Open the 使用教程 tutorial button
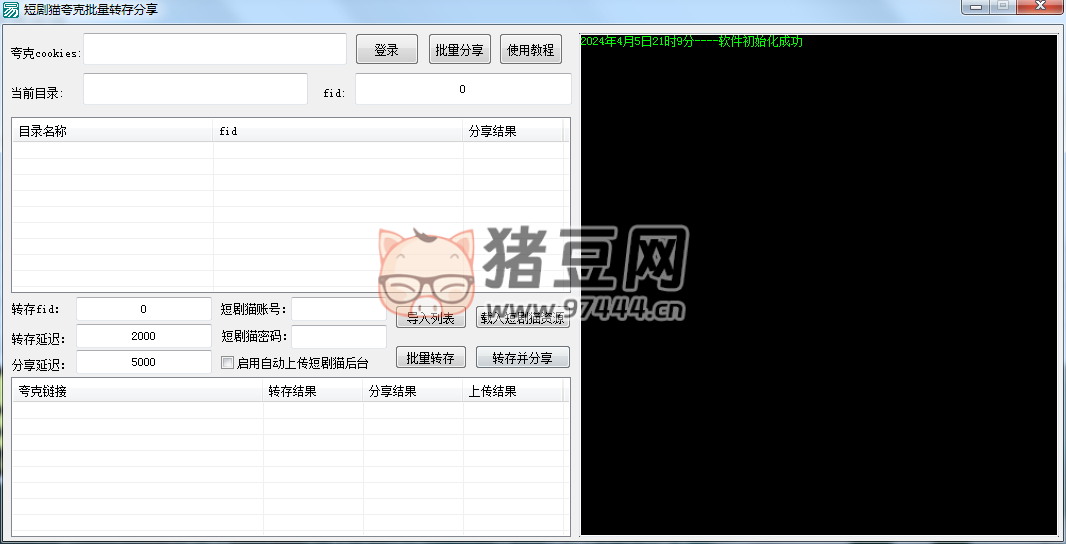Viewport: 1066px width, 544px height. pyautogui.click(x=530, y=50)
